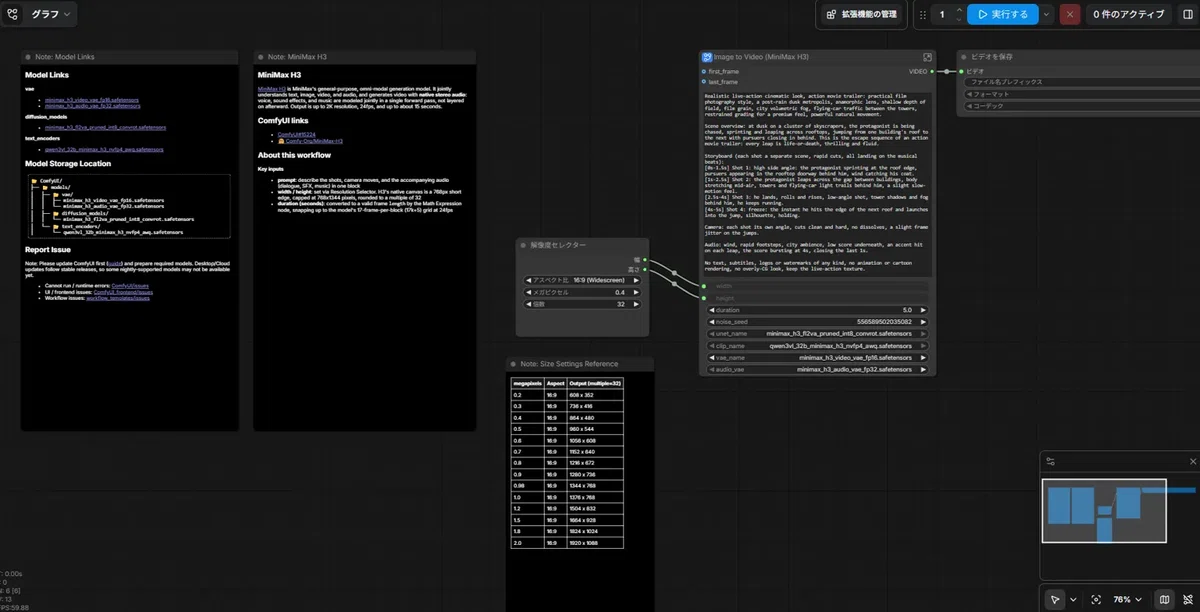Open 拡張機能の管理 extensions manager
This screenshot has height=612, width=1200.
point(861,14)
